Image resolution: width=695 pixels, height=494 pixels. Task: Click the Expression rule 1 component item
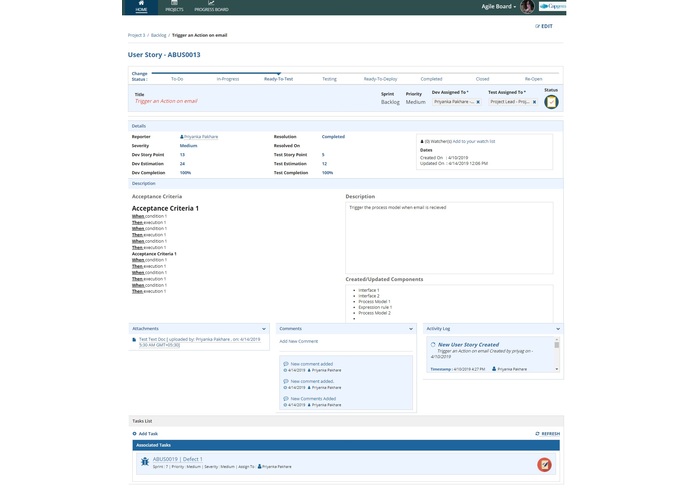click(x=375, y=307)
